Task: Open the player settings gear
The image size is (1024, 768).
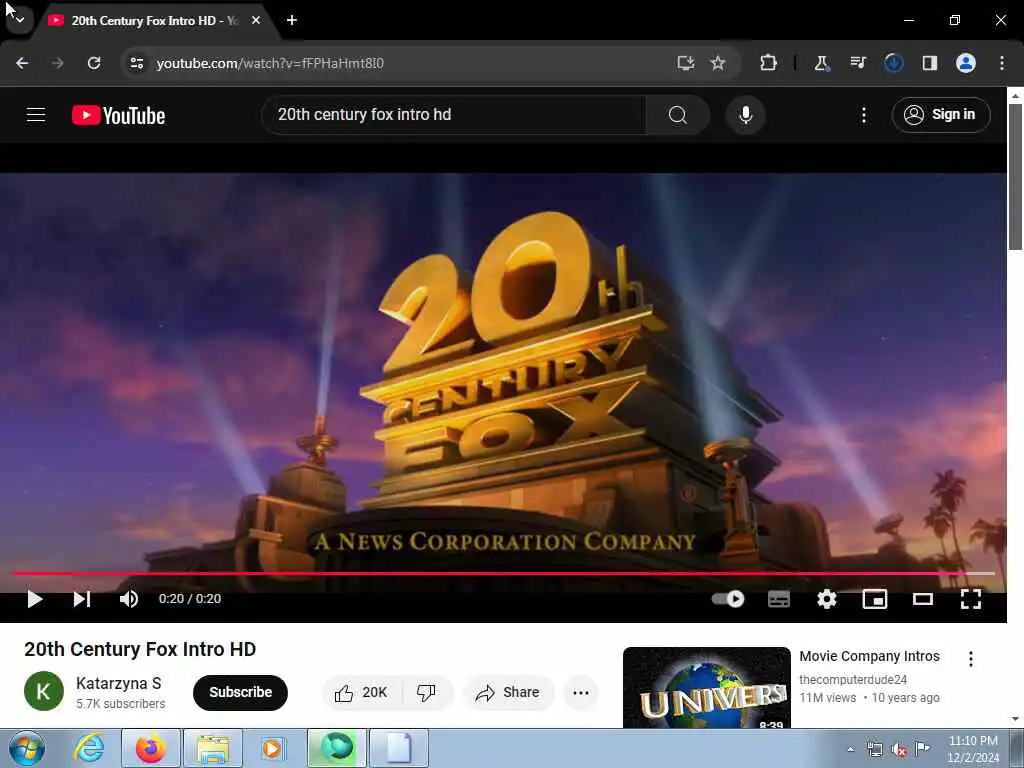Action: tap(827, 599)
